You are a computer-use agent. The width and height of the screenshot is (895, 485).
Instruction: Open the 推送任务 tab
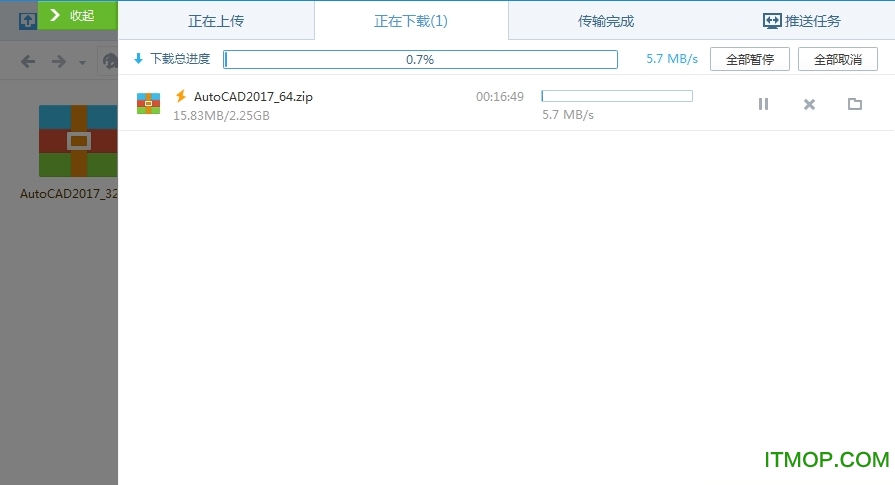[x=801, y=21]
